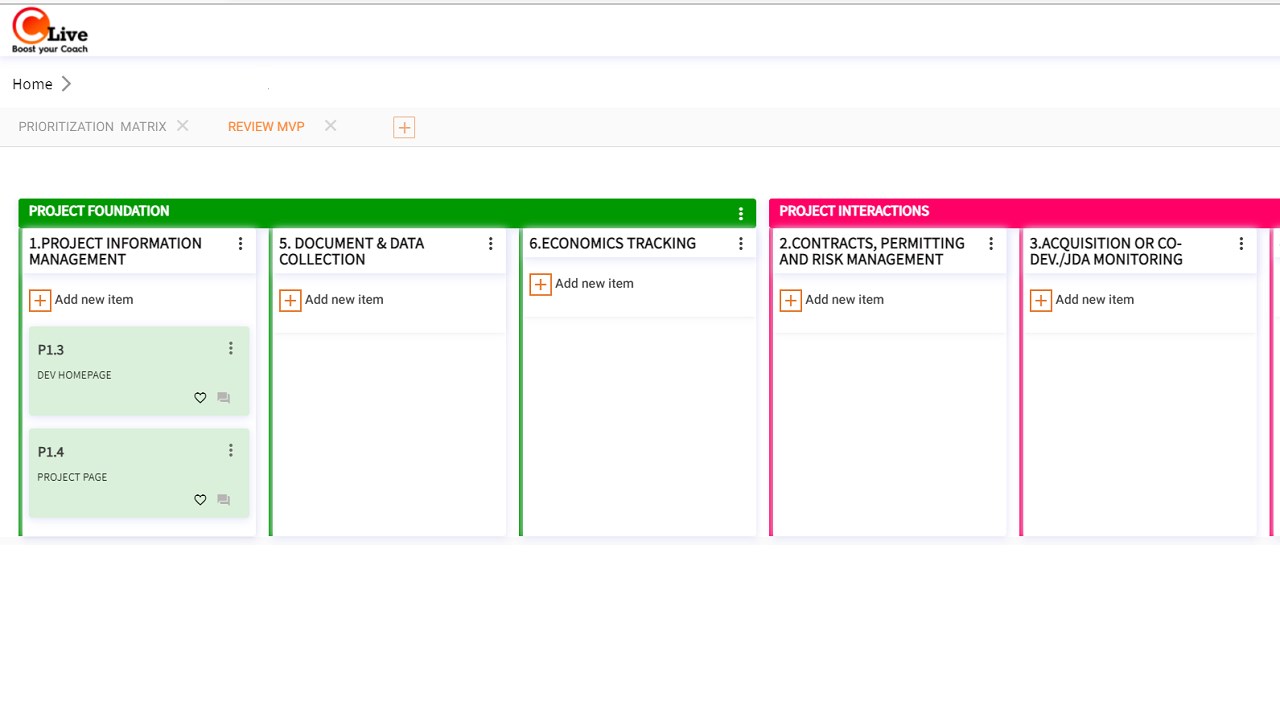
Task: Open P1.3 card options menu
Action: 230,348
